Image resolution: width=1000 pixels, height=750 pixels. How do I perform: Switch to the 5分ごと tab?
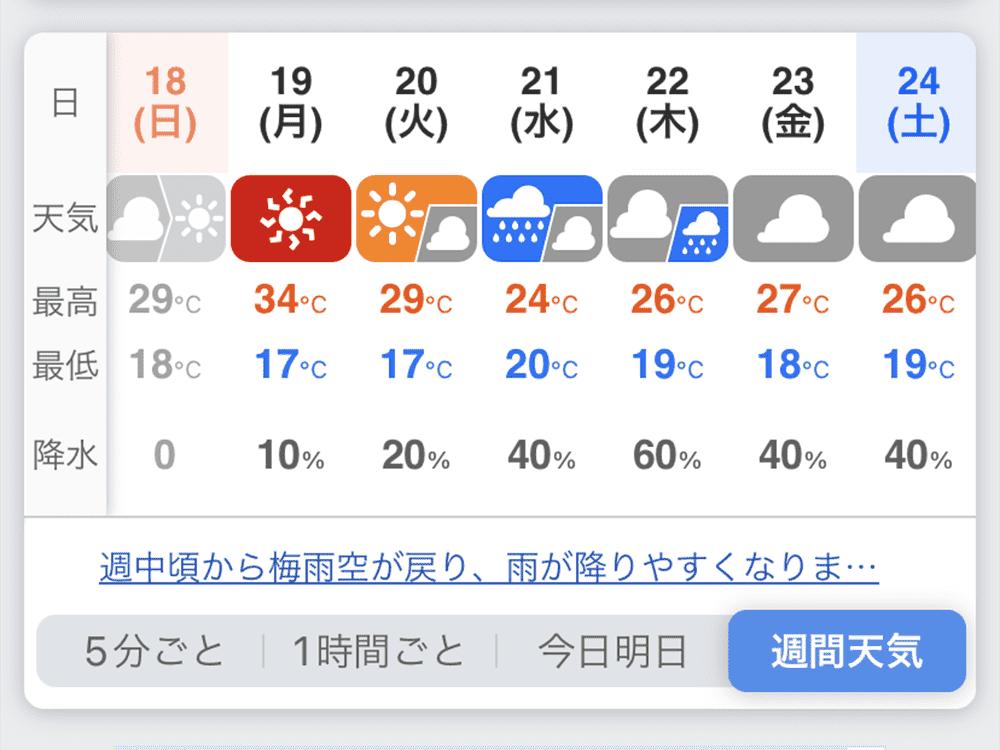point(154,651)
